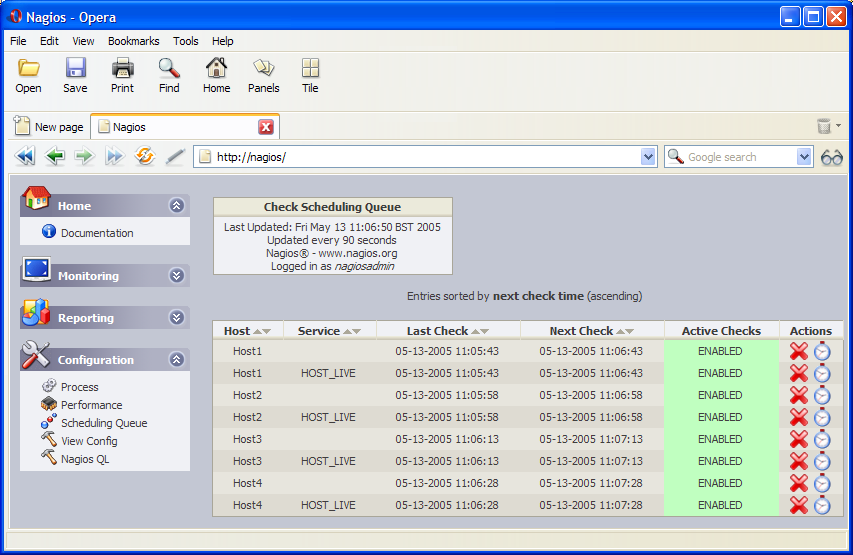Click next check time 05-13-2005 11:07:28 for Host4 HOST_LIVE
The height and width of the screenshot is (555, 853).
point(591,505)
